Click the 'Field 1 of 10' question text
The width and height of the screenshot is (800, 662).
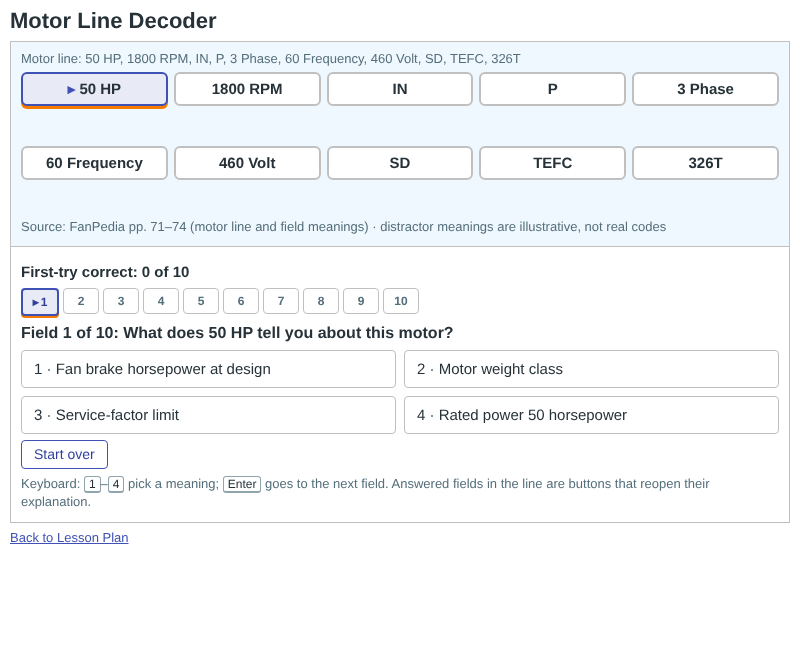coord(237,333)
